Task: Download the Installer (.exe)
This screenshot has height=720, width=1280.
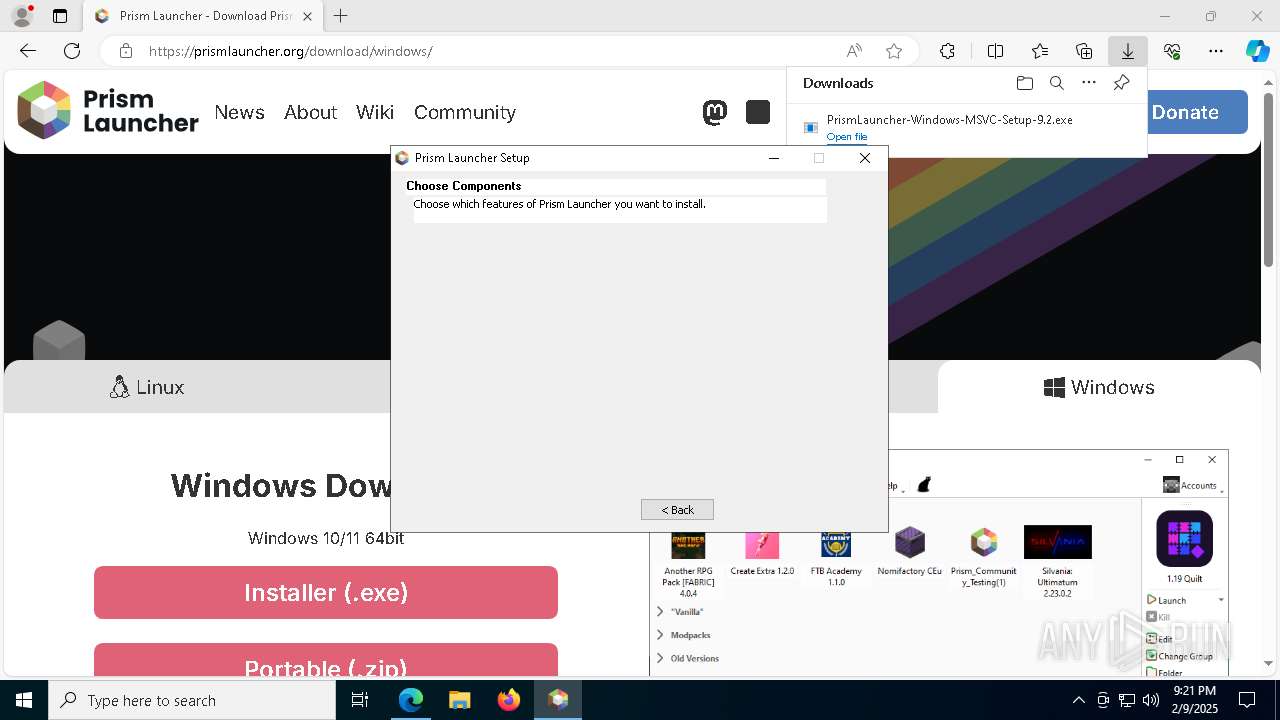Action: click(326, 593)
